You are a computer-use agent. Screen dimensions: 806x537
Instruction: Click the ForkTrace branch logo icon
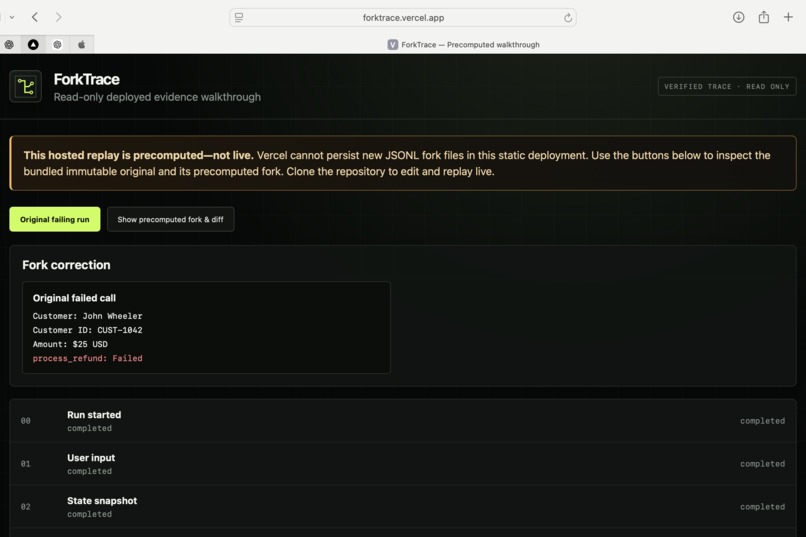[x=26, y=86]
